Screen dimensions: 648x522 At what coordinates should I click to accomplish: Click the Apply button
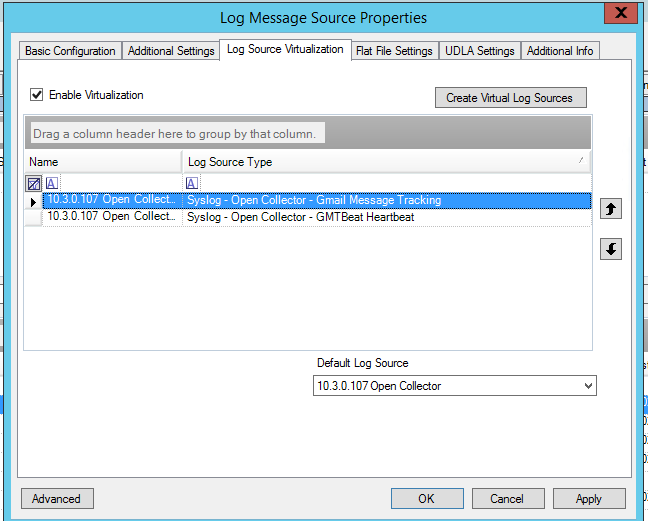pyautogui.click(x=588, y=499)
